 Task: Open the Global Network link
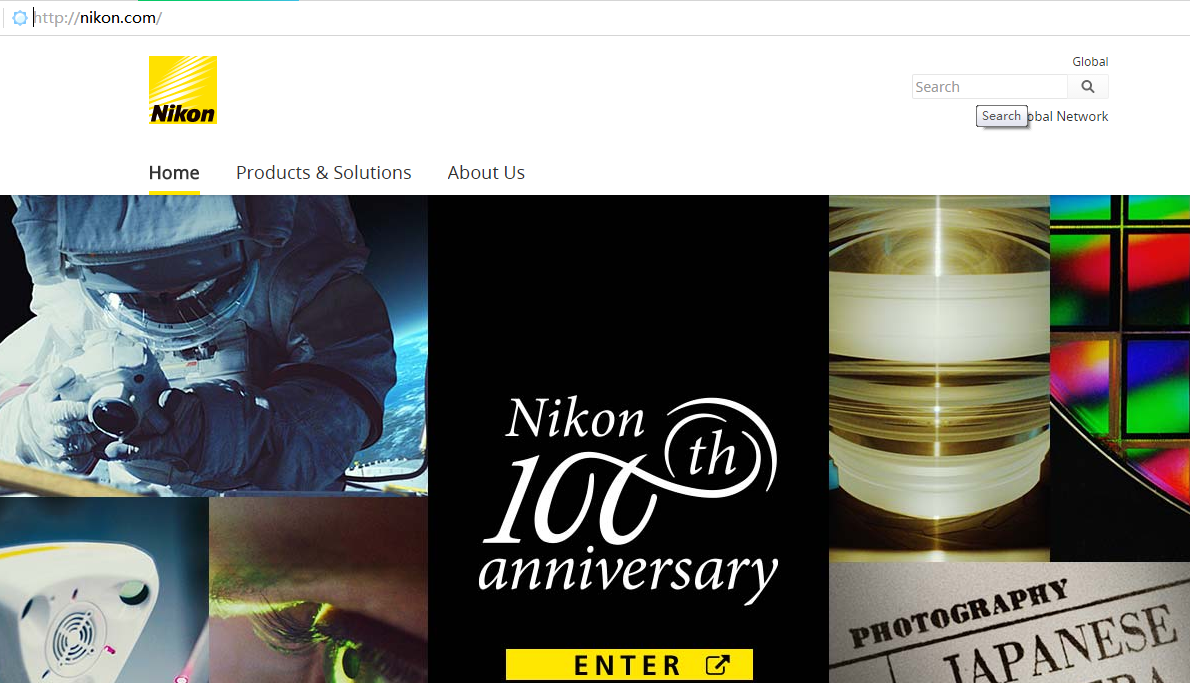tap(1068, 116)
